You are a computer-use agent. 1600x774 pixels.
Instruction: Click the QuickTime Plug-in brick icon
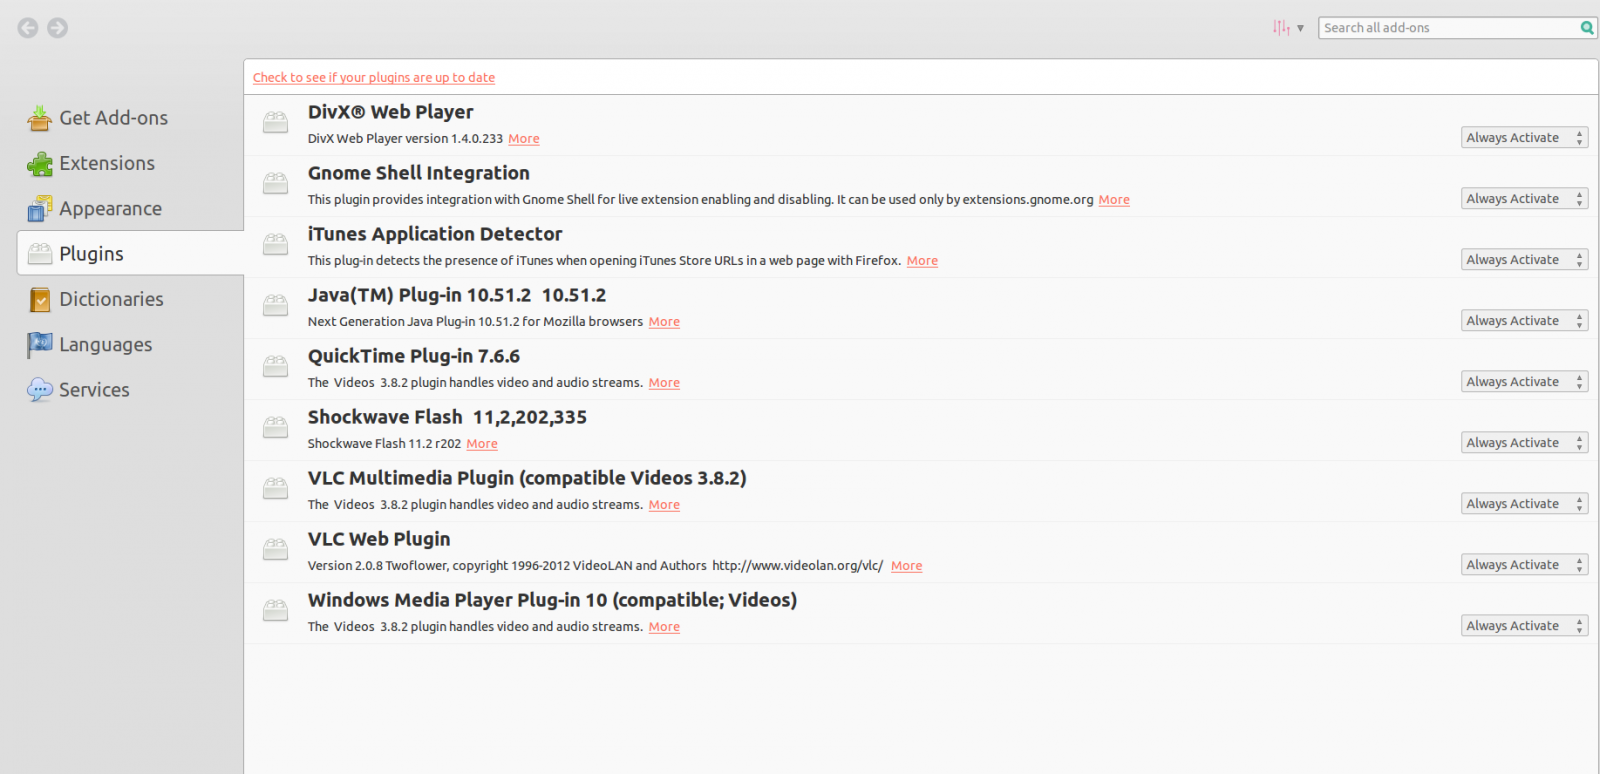click(x=275, y=366)
